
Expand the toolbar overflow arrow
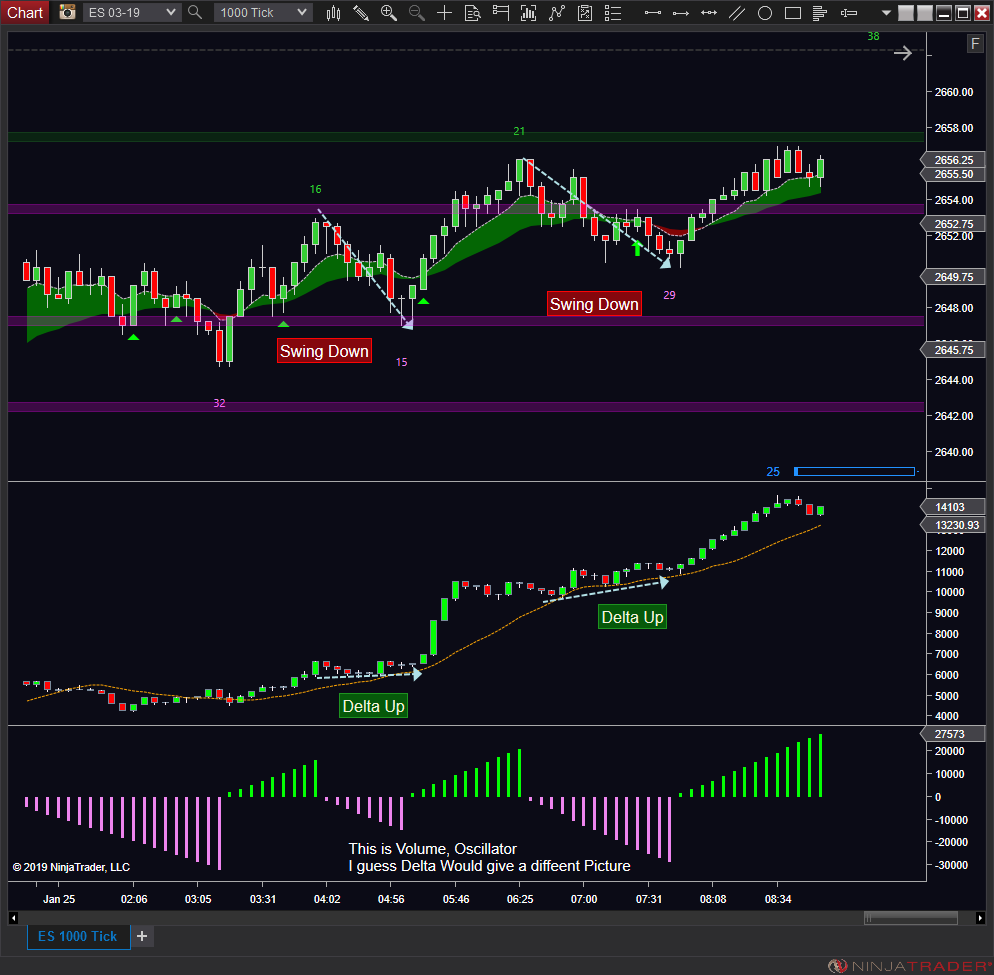pyautogui.click(x=886, y=13)
